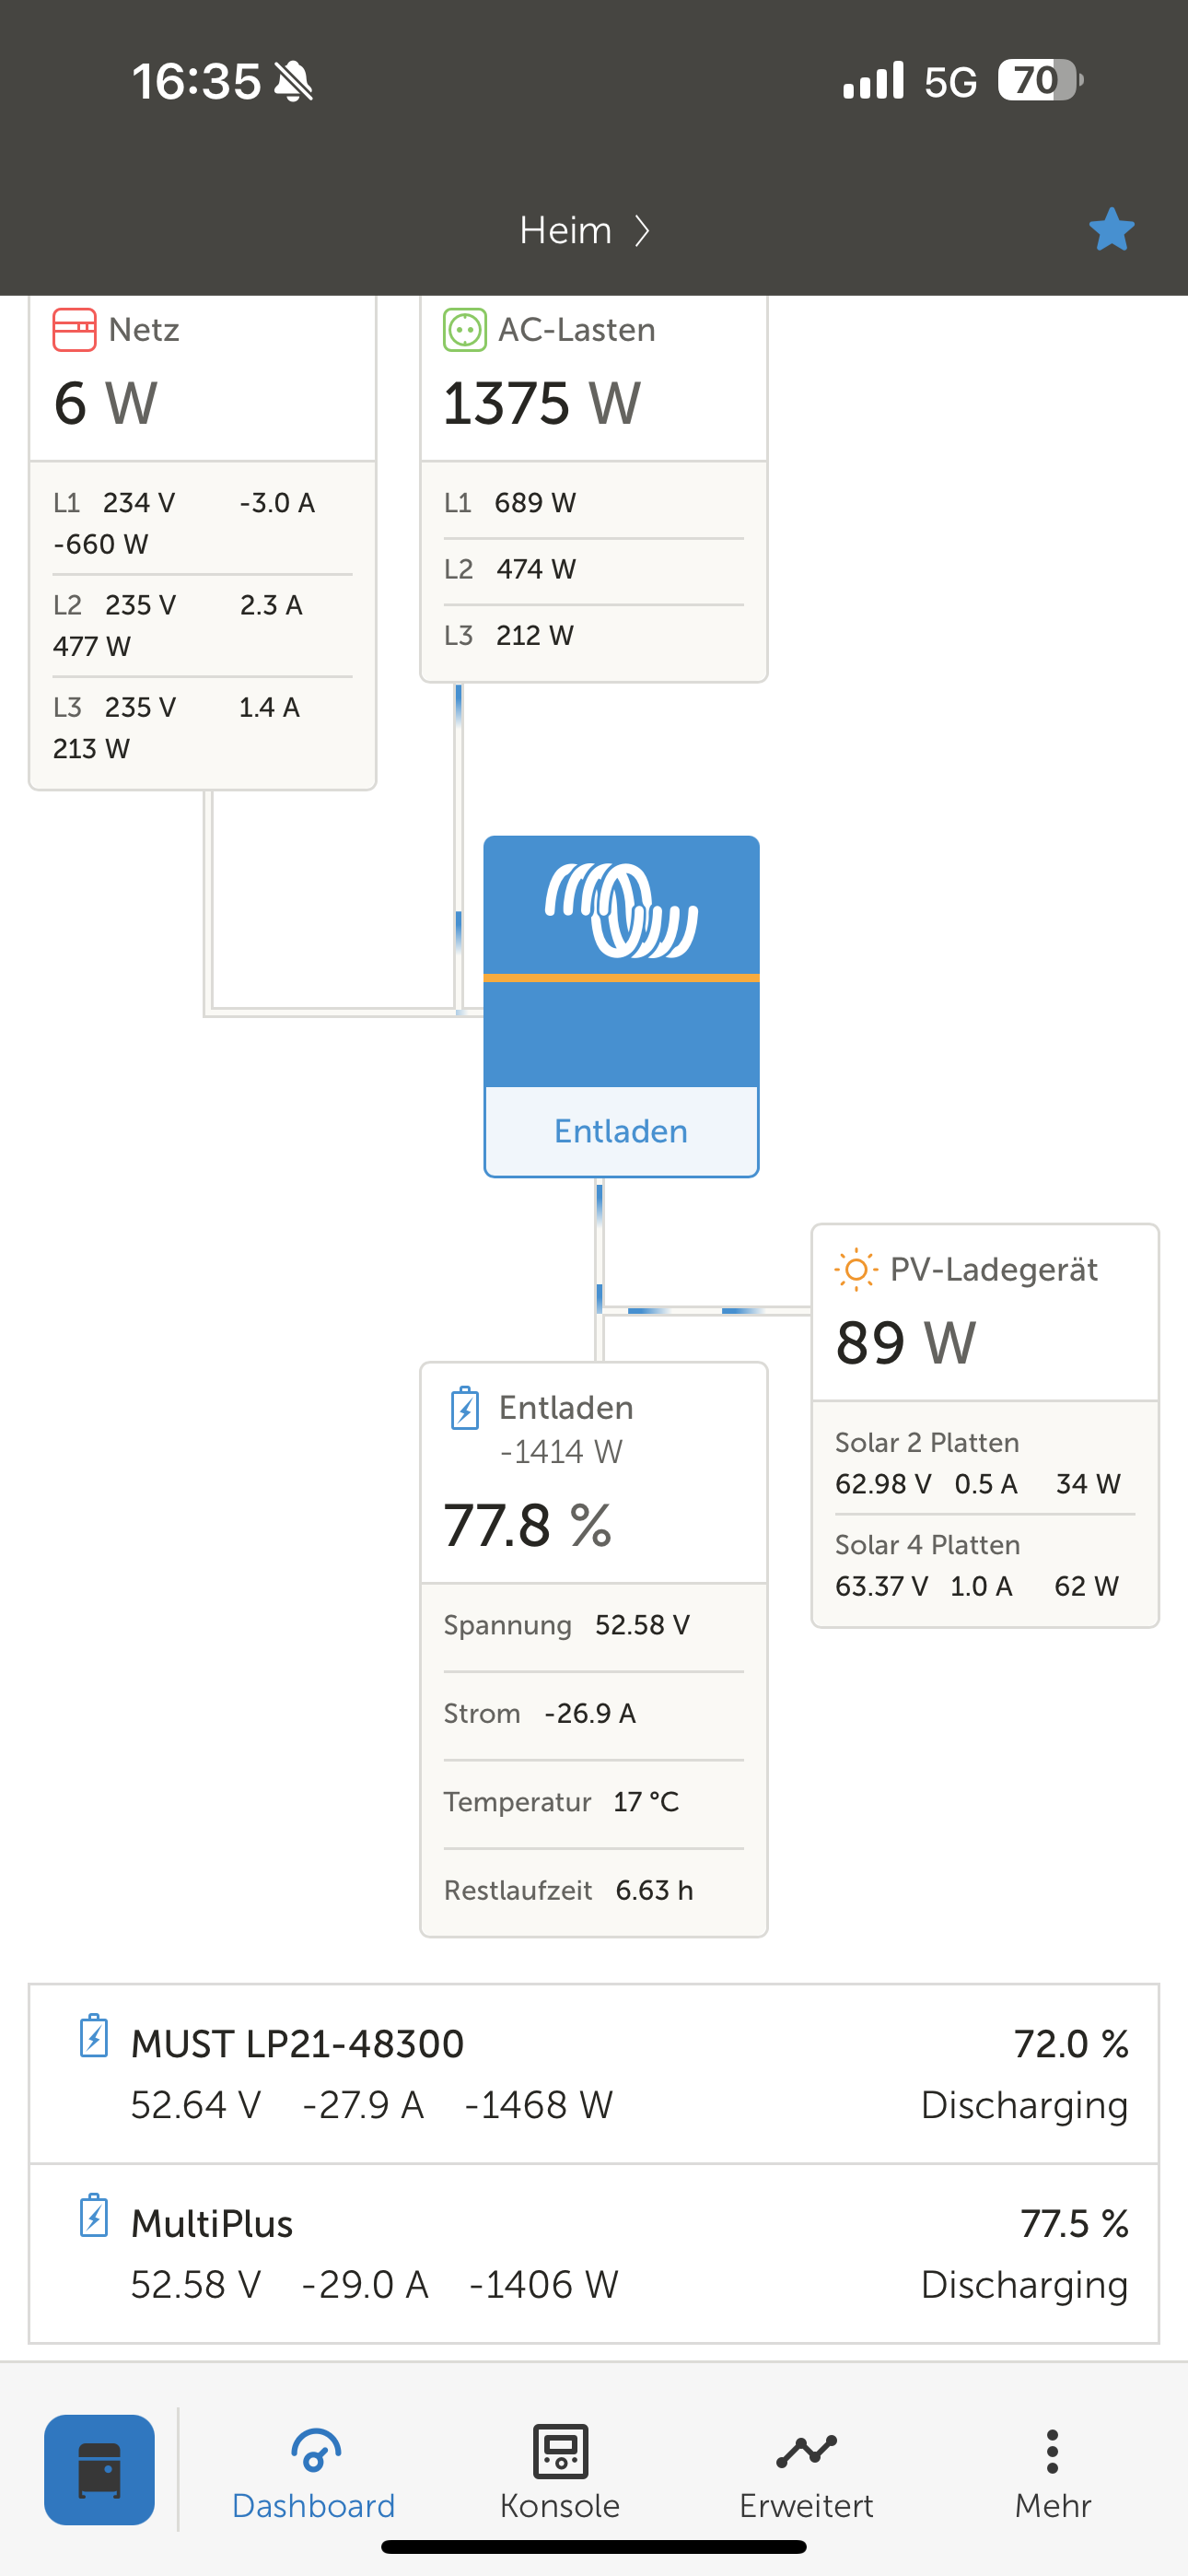Open the Mehr menu
The height and width of the screenshot is (2576, 1188).
[x=1052, y=2473]
